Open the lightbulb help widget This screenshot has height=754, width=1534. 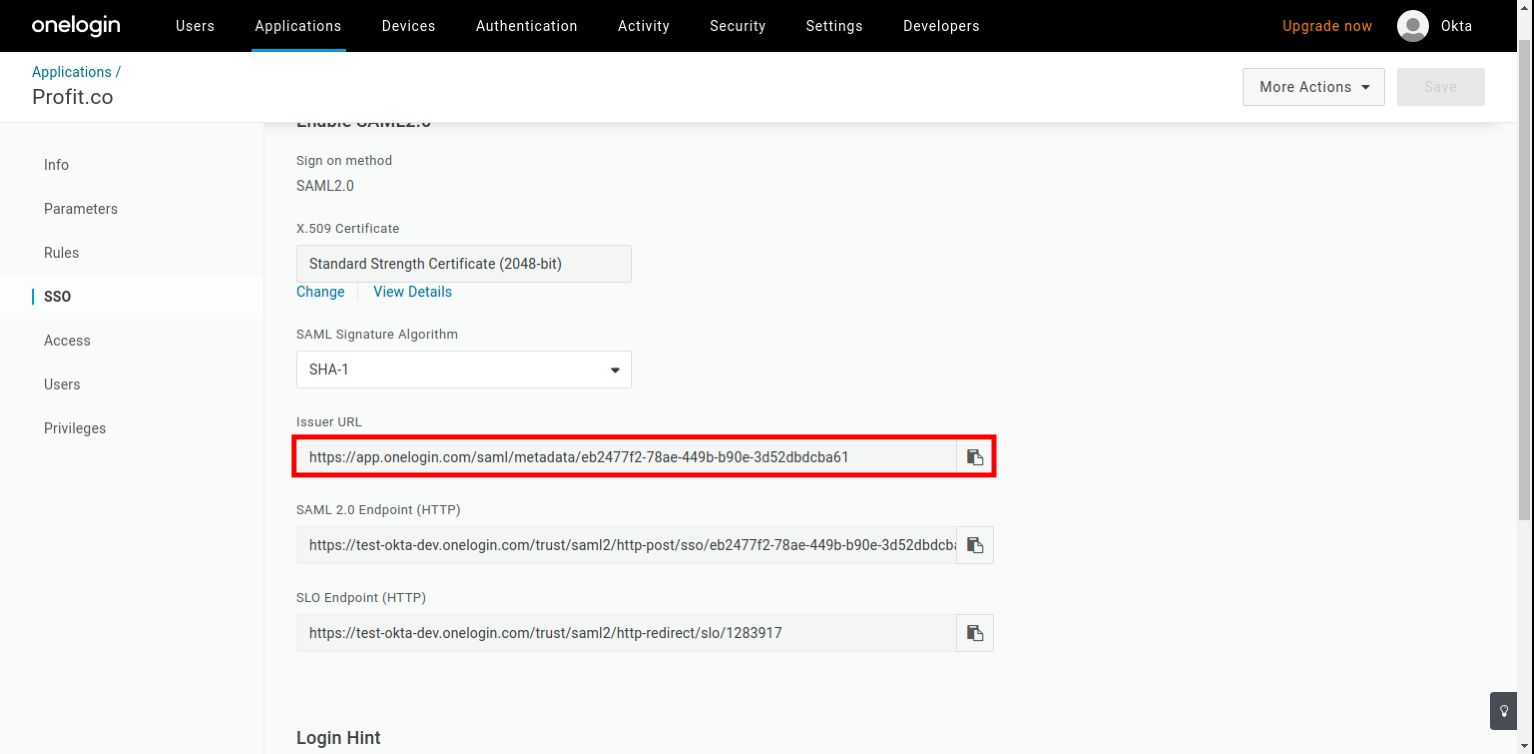tap(1503, 711)
